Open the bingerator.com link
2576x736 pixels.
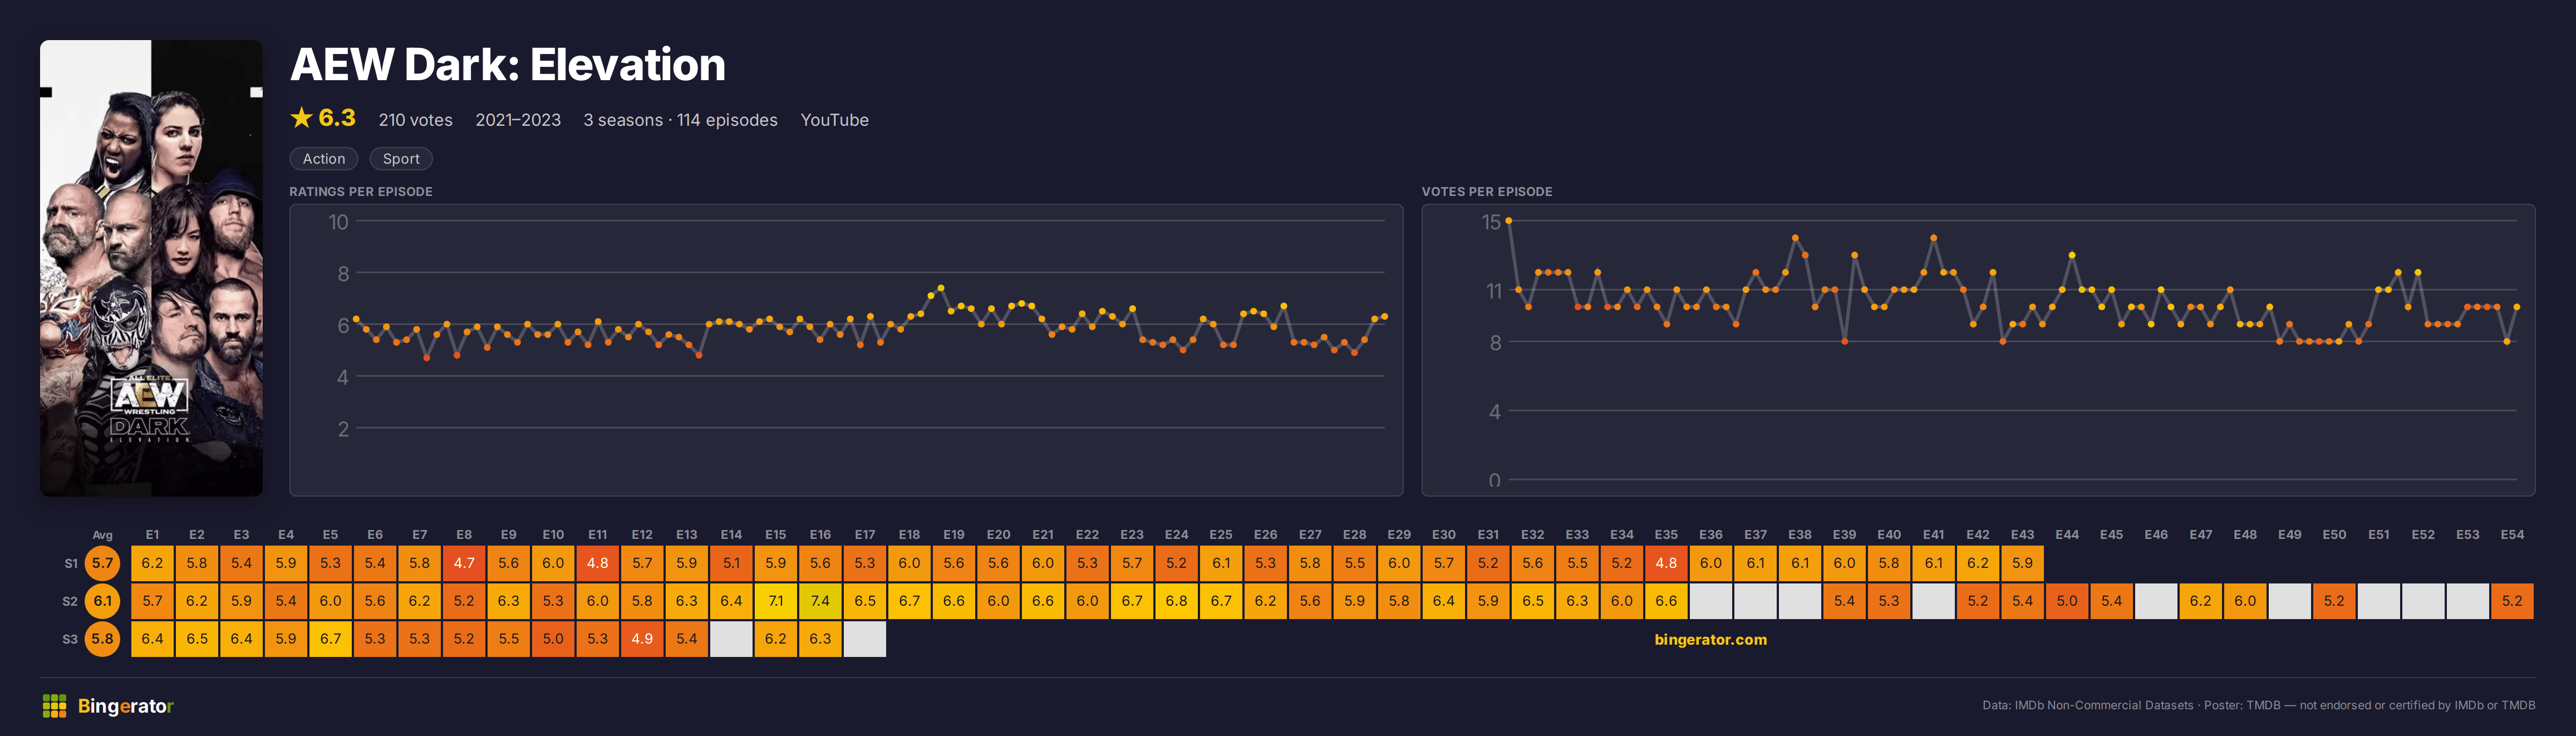[x=1710, y=640]
